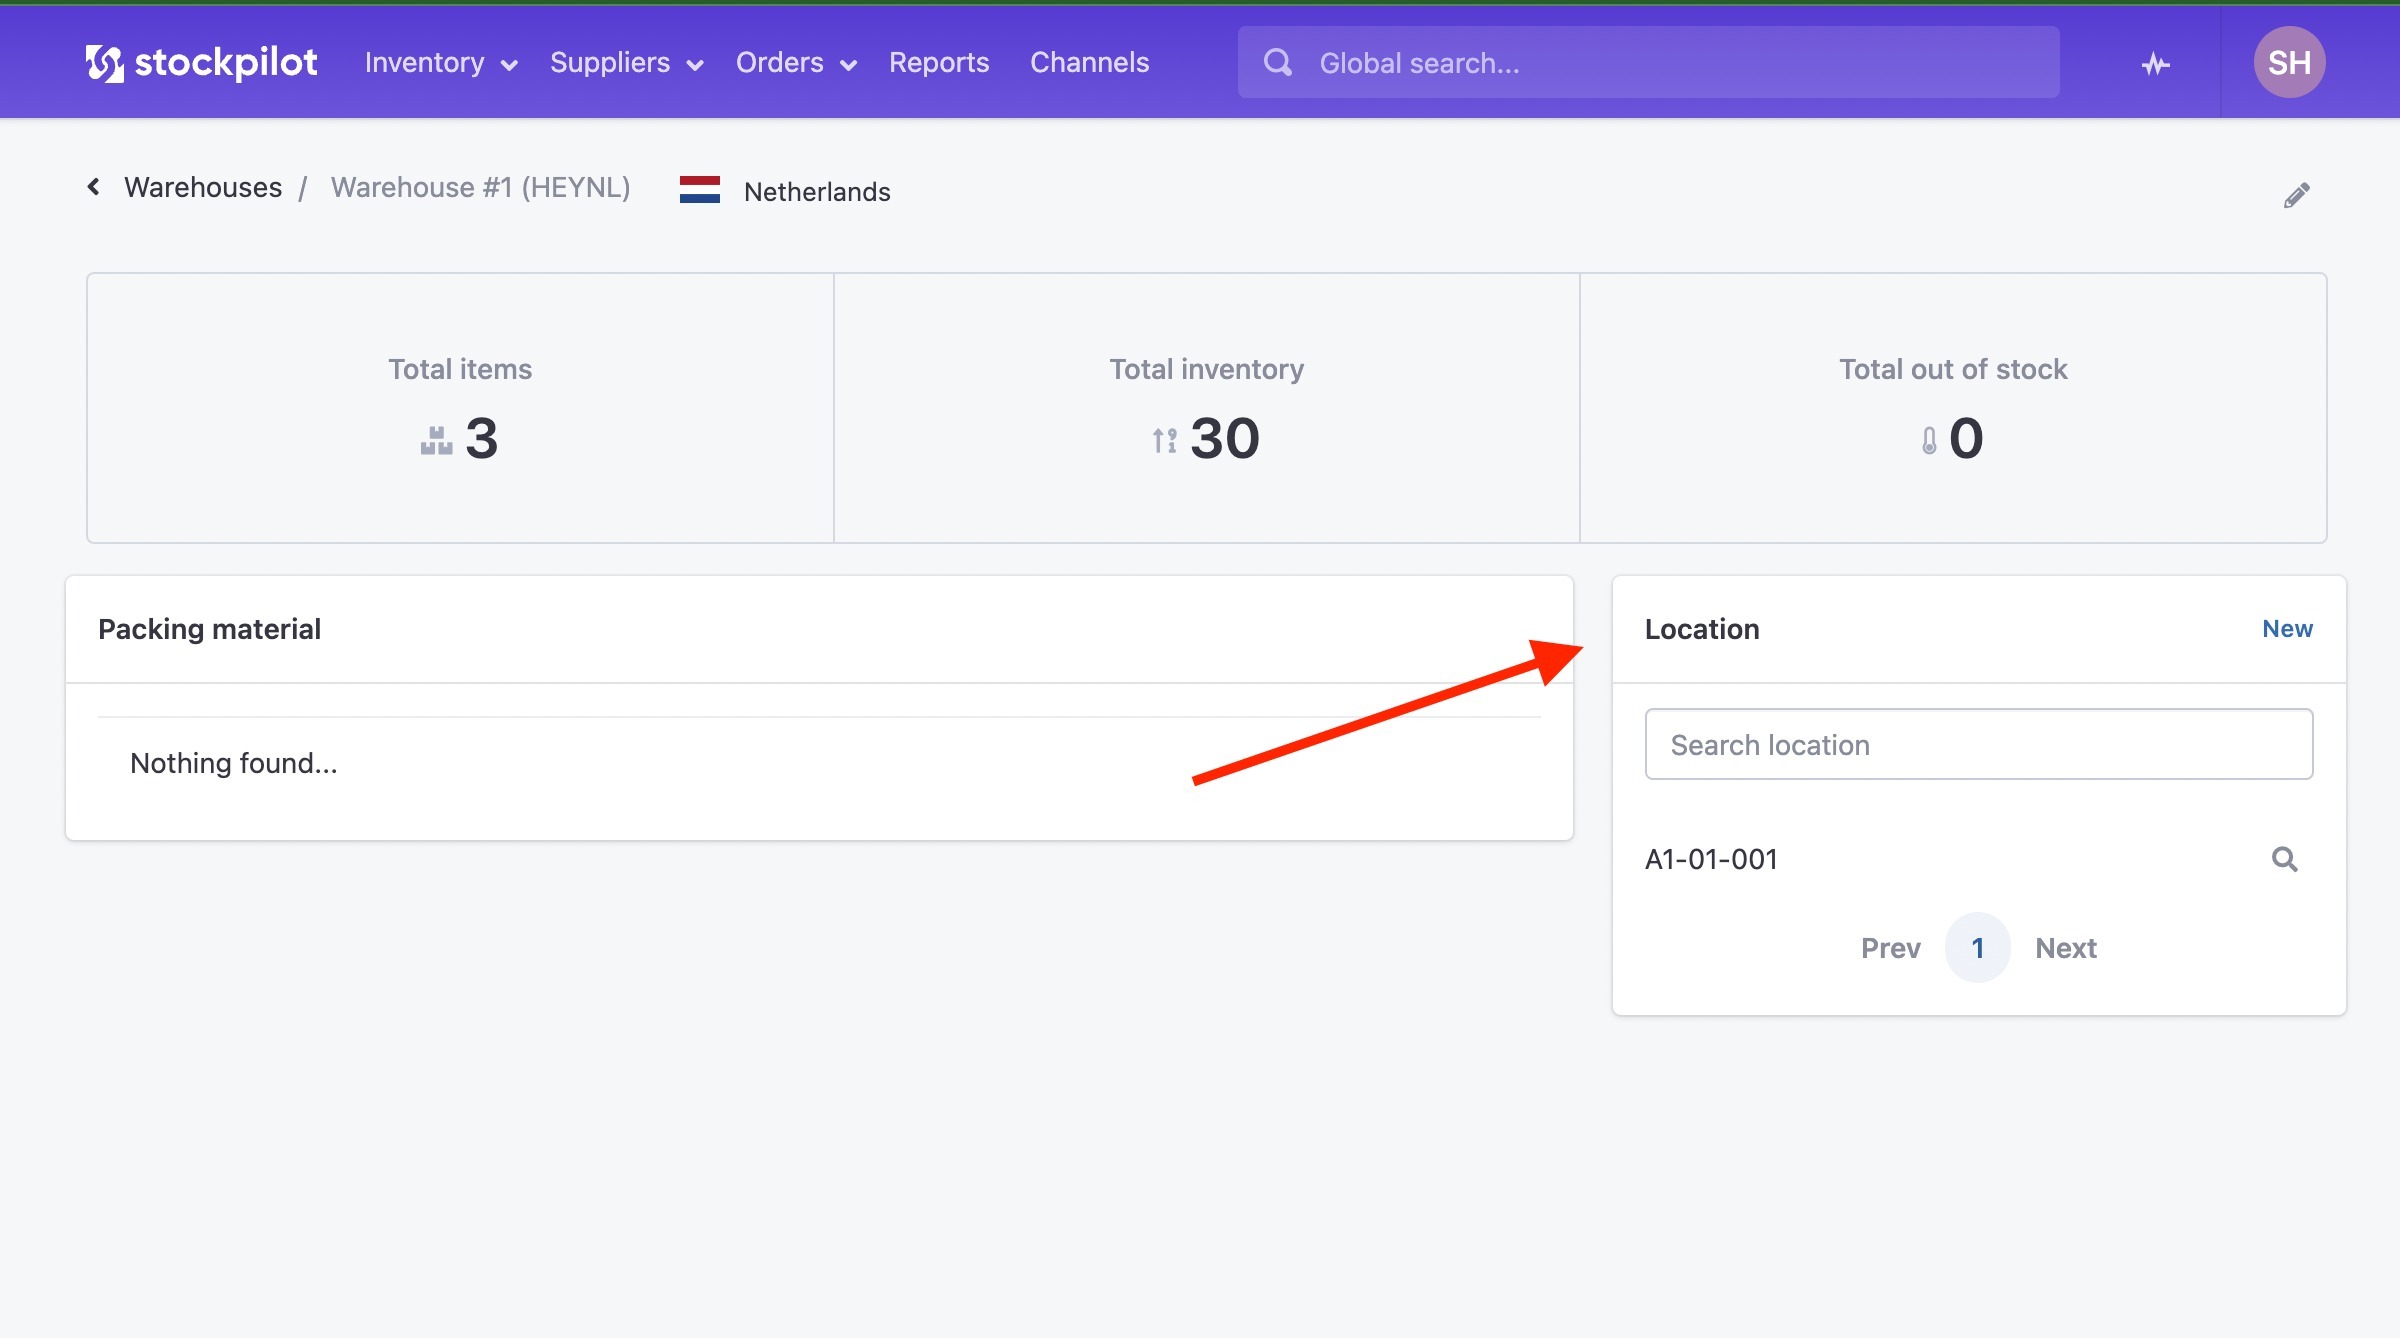The image size is (2400, 1338).
Task: Click the Next pagination button
Action: (x=2066, y=948)
